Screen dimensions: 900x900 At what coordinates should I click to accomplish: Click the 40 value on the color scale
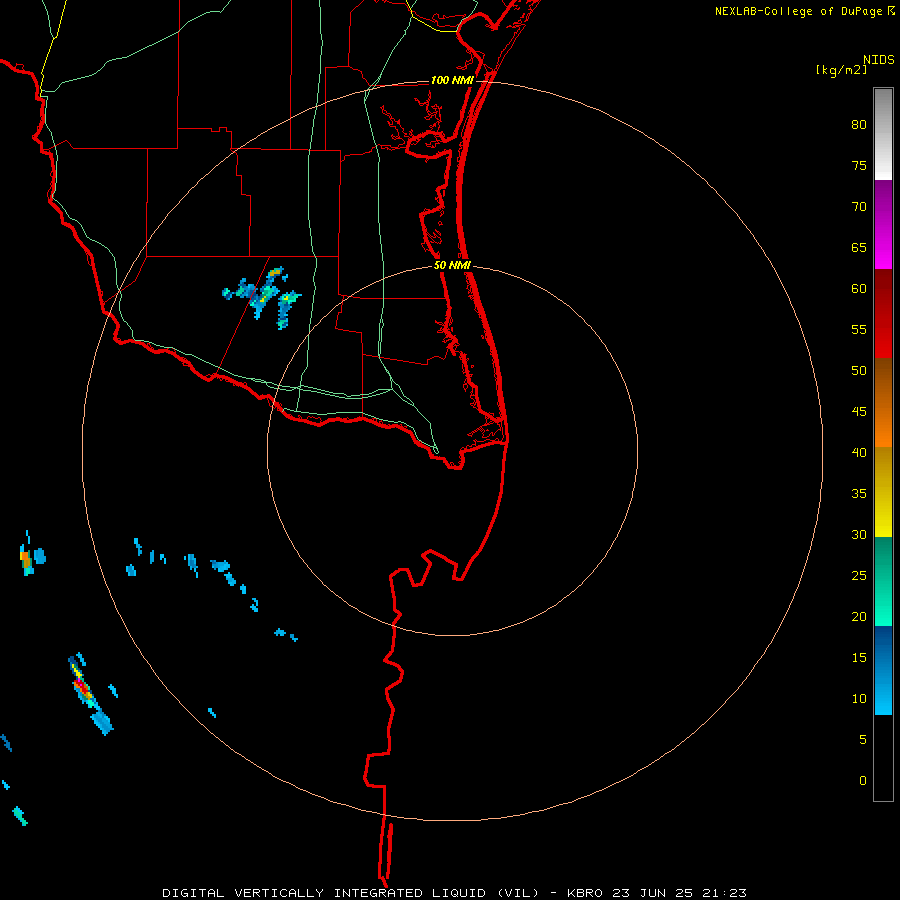click(x=859, y=452)
